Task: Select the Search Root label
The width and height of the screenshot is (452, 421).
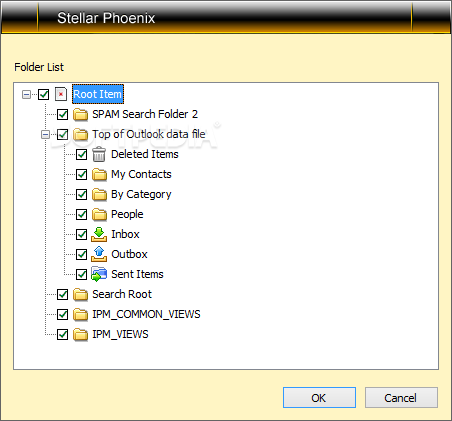Action: point(122,294)
